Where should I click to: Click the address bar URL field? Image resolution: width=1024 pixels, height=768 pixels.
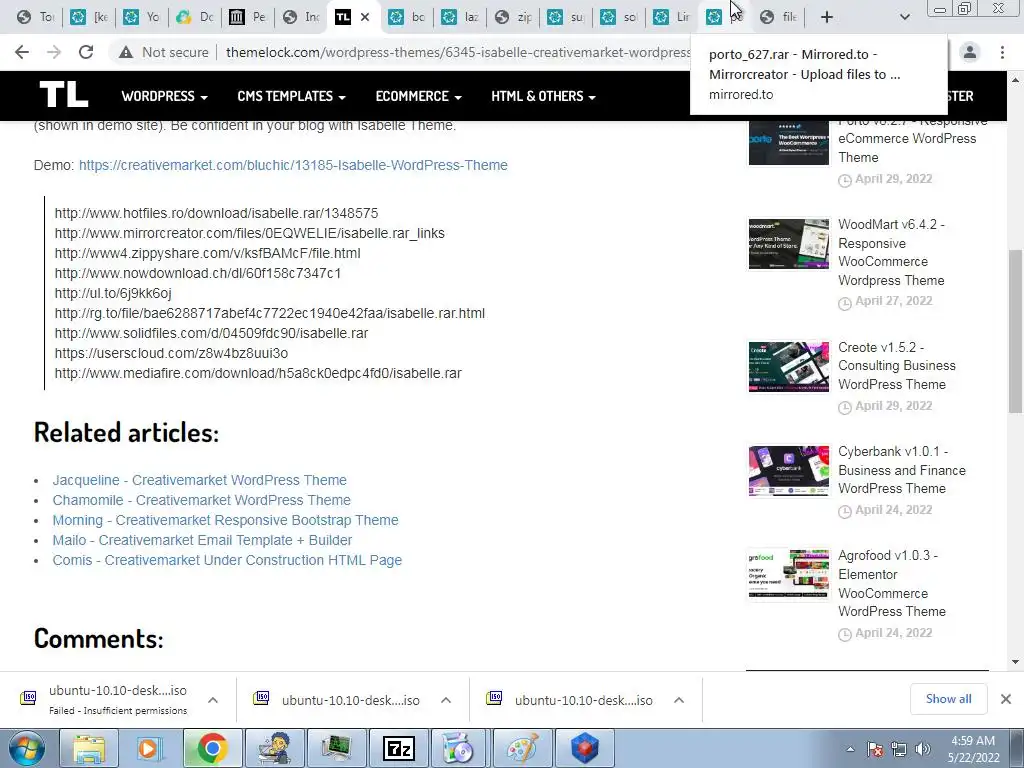pyautogui.click(x=457, y=52)
